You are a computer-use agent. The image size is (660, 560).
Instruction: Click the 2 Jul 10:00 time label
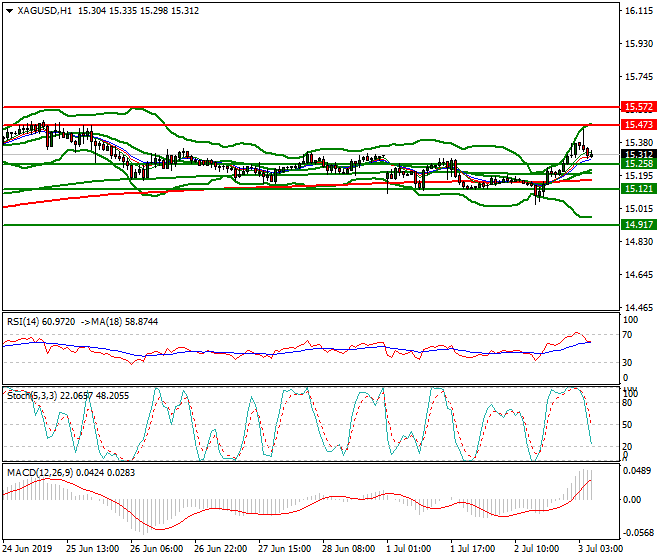point(537,549)
